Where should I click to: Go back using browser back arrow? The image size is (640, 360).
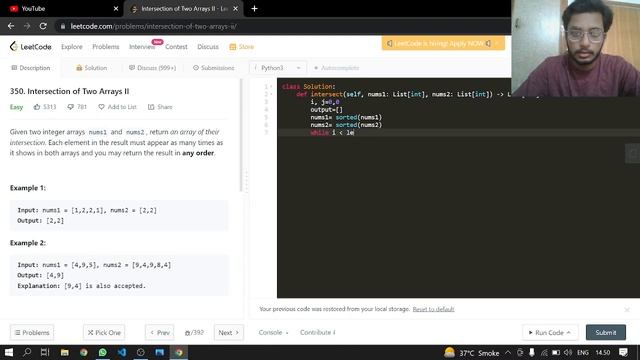coord(11,26)
